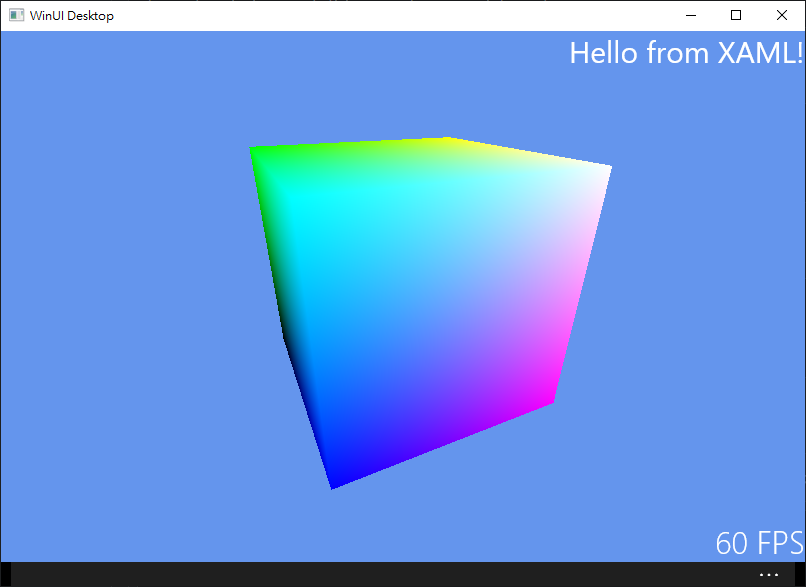Maximize the WinUI Desktop window

735,15
